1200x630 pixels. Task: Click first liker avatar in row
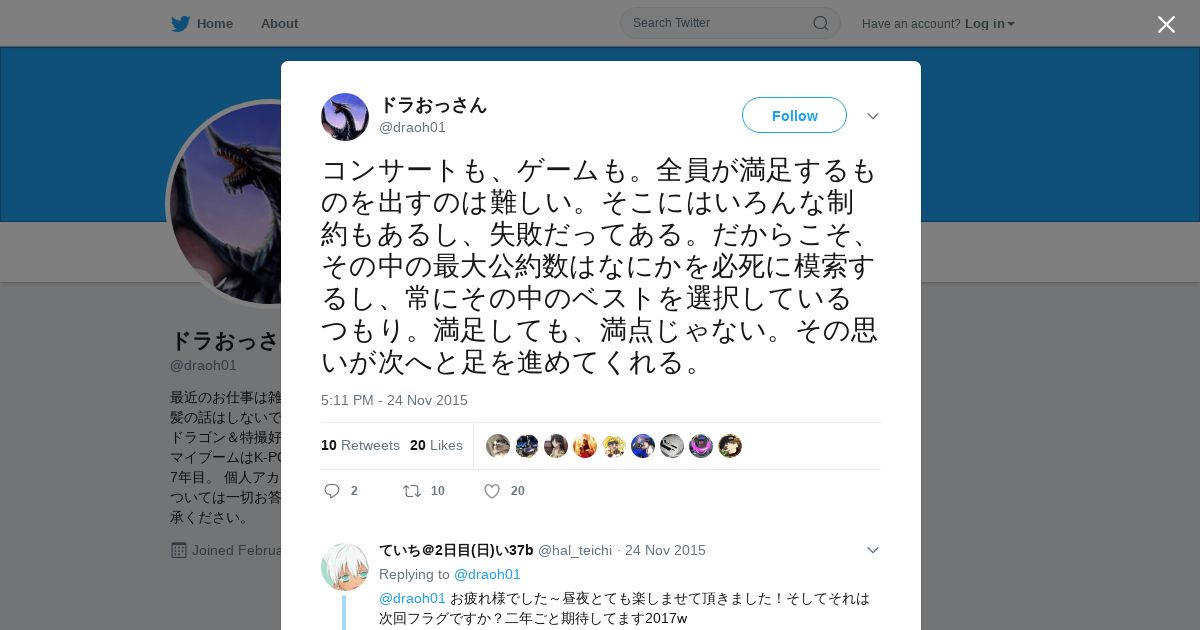pos(498,446)
